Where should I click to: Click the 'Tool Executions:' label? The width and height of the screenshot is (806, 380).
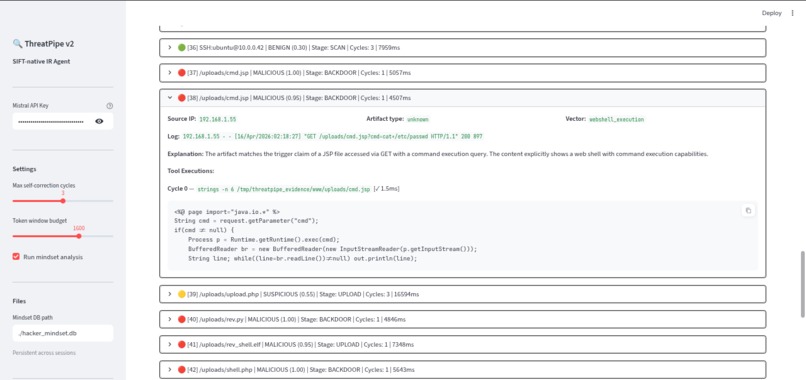click(x=191, y=171)
